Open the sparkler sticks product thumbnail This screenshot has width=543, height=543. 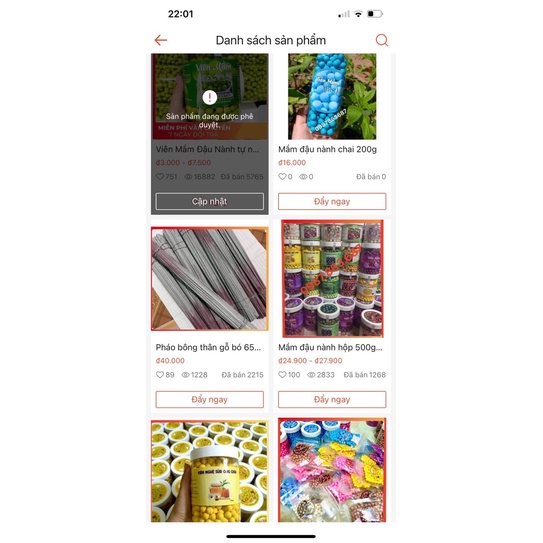tap(210, 279)
